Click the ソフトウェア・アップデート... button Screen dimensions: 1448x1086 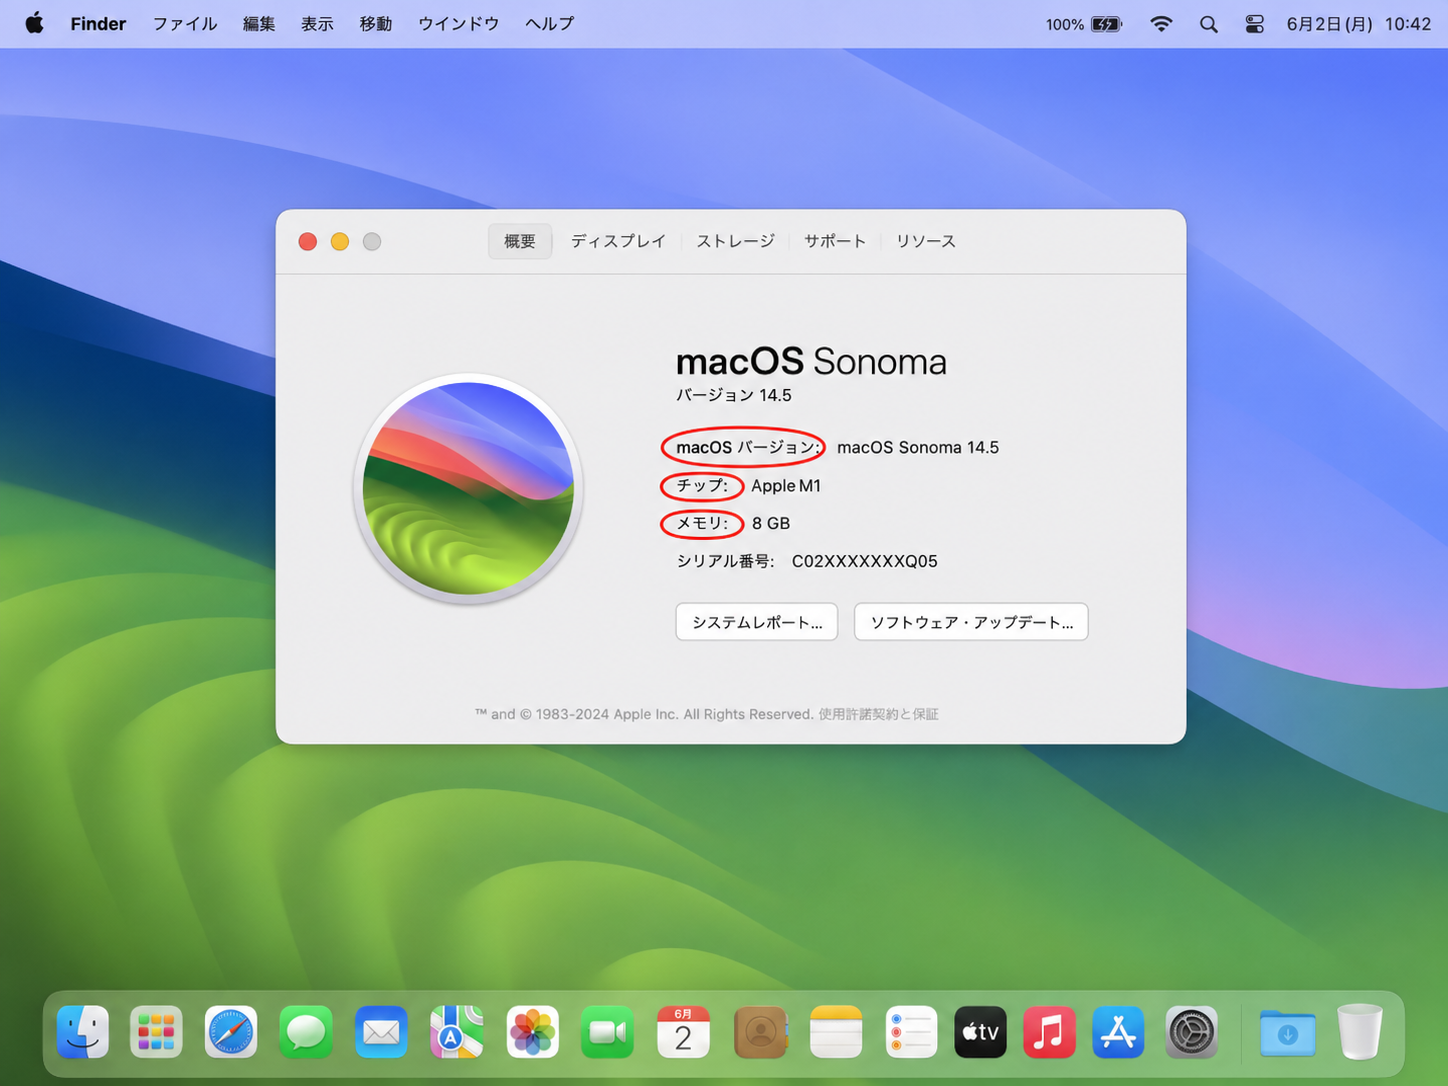pyautogui.click(x=971, y=622)
